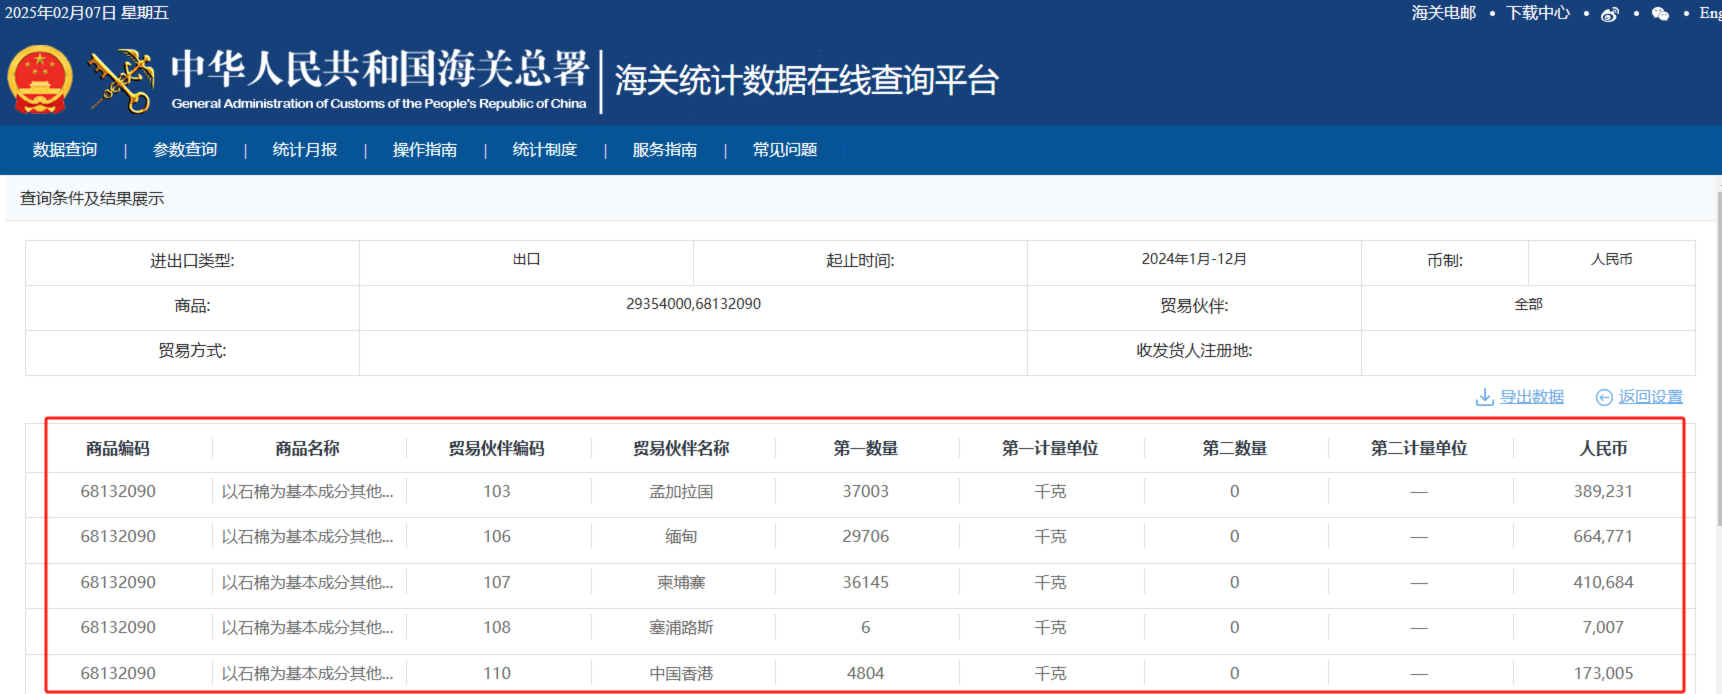Select the 中国香港 partner cell
The width and height of the screenshot is (1722, 694).
click(x=681, y=674)
